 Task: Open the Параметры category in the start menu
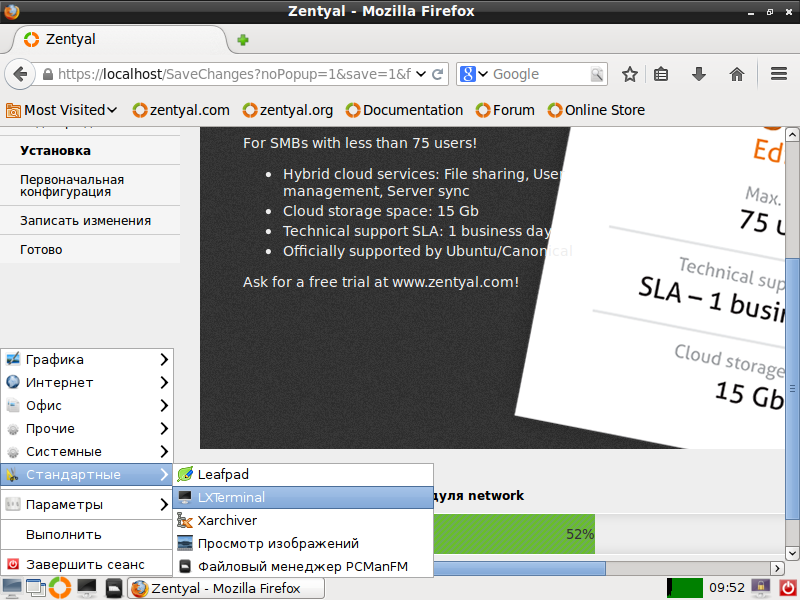pyautogui.click(x=87, y=505)
